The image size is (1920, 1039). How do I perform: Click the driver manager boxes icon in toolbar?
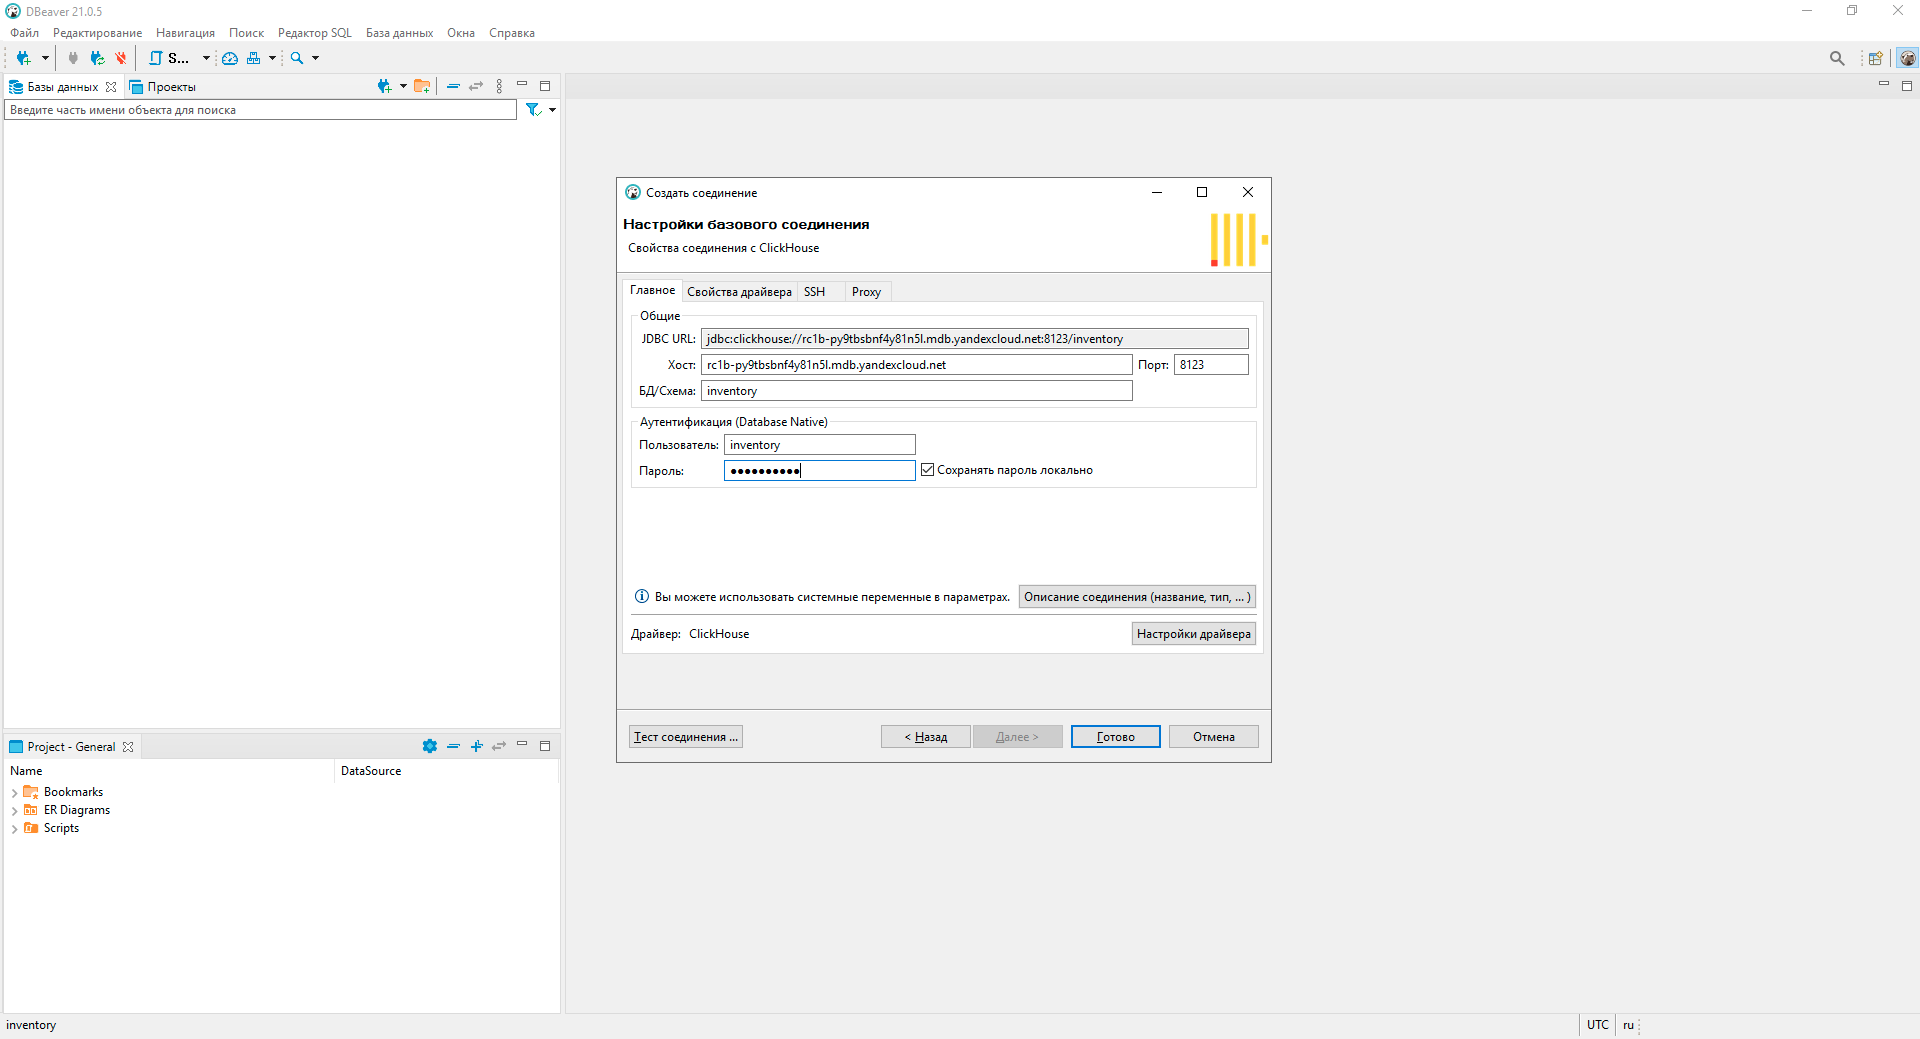coord(254,58)
